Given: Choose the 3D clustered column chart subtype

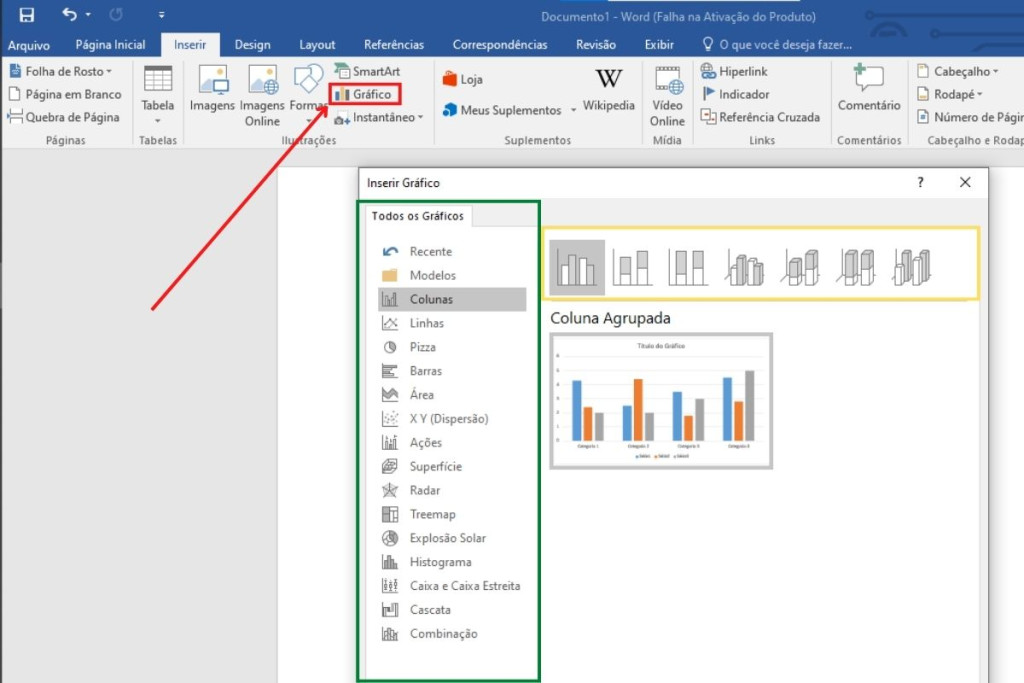Looking at the screenshot, I should (x=744, y=268).
